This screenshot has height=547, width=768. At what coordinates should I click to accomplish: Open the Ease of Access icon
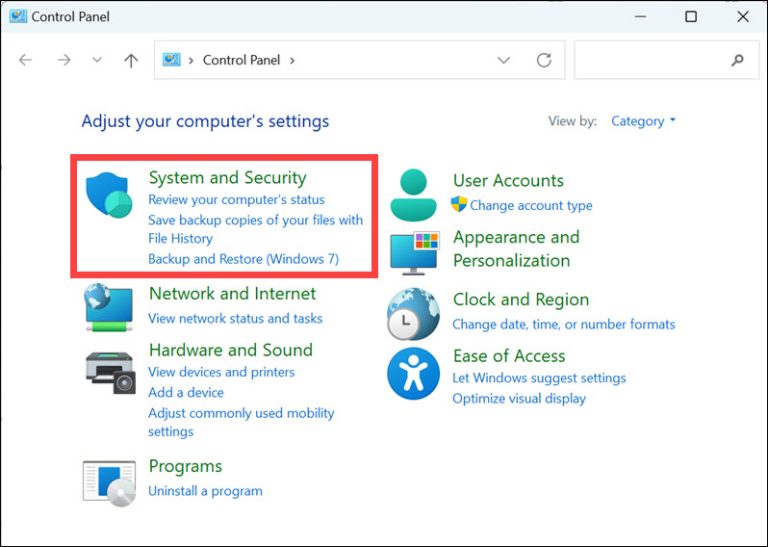413,374
